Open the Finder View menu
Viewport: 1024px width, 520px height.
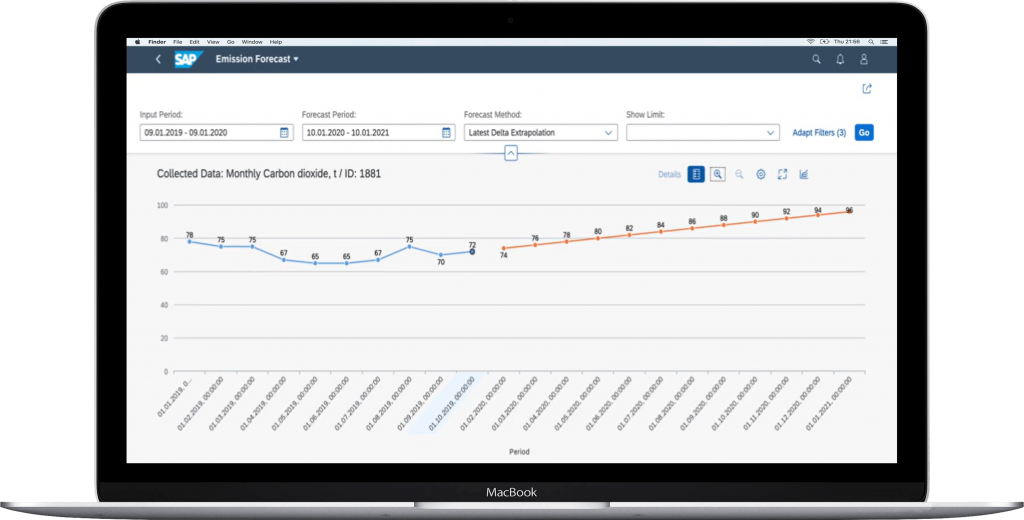[215, 42]
